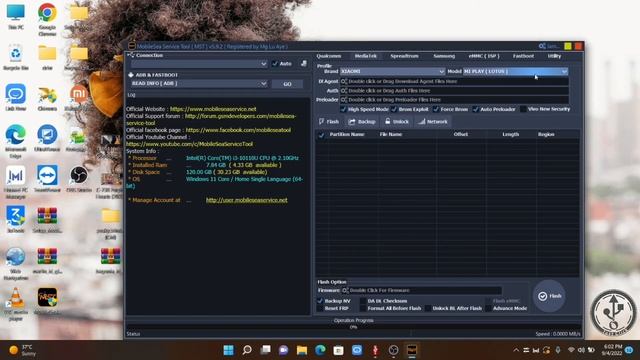
Task: Open taskbar Search magnifier
Action: point(247,350)
